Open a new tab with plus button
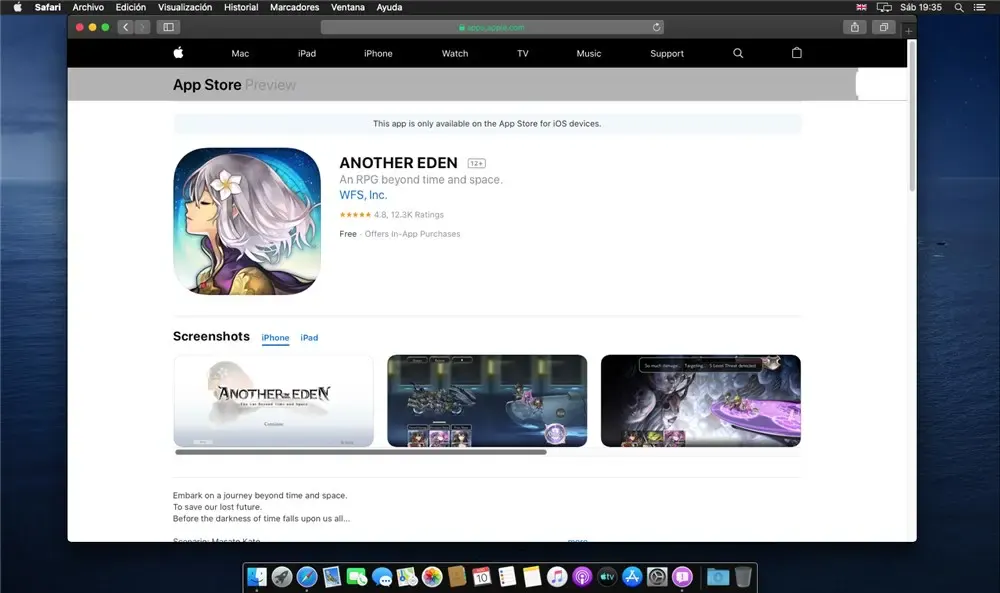 (x=908, y=31)
